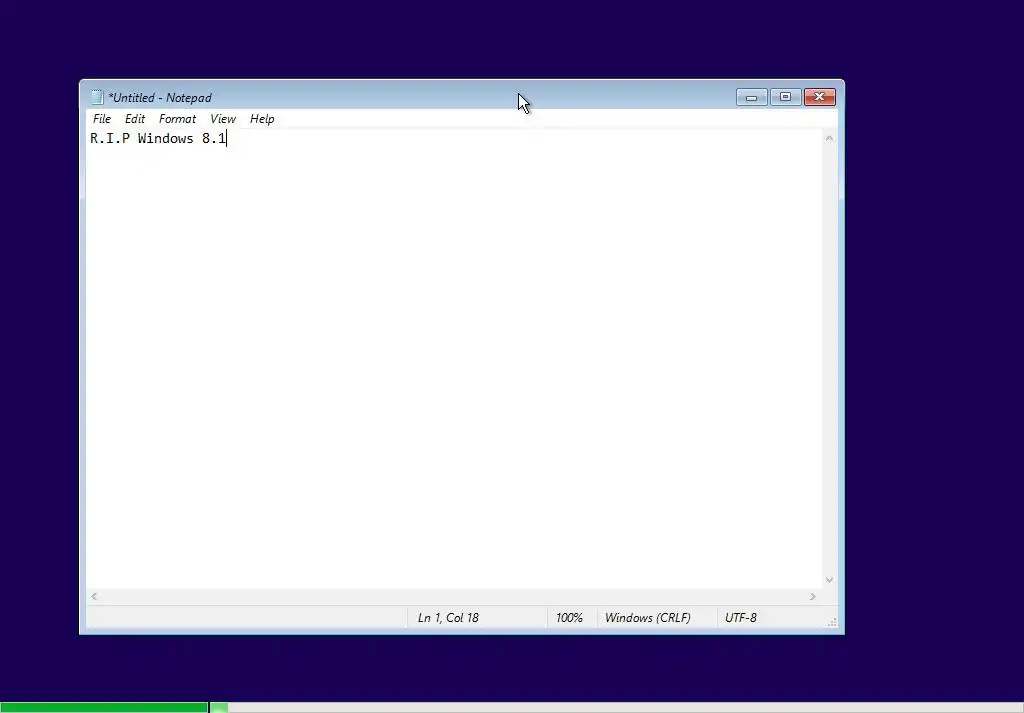Open the Help menu

(262, 119)
